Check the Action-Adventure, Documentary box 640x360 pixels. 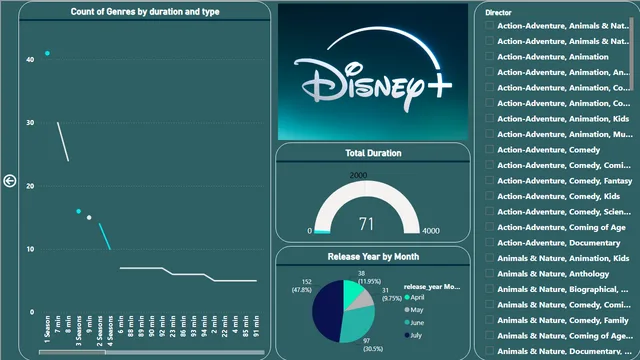tap(489, 242)
